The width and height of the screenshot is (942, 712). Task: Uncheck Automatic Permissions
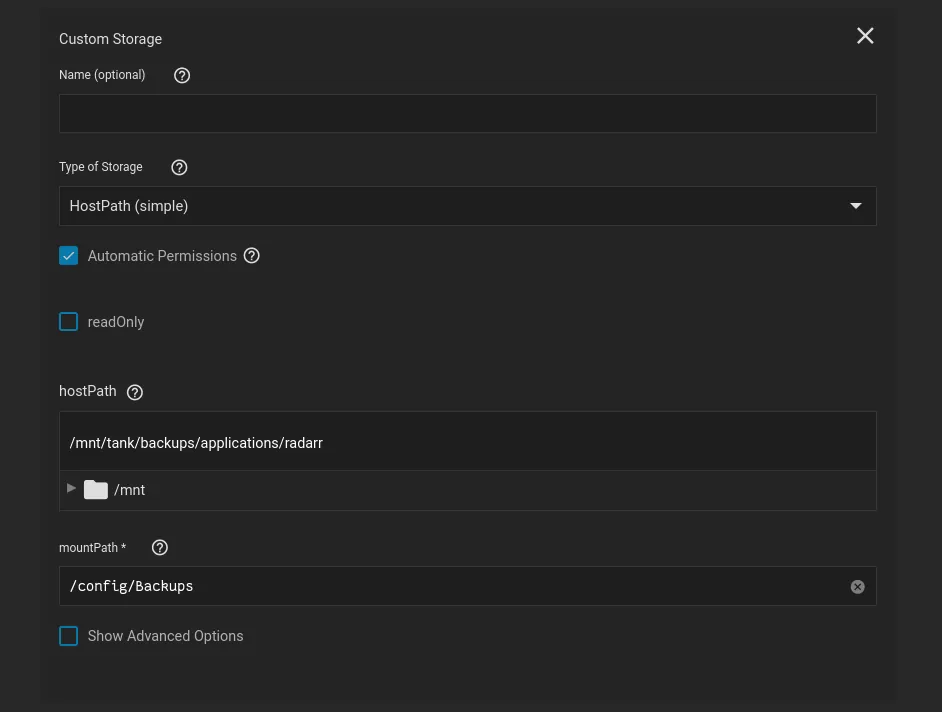[x=68, y=255]
